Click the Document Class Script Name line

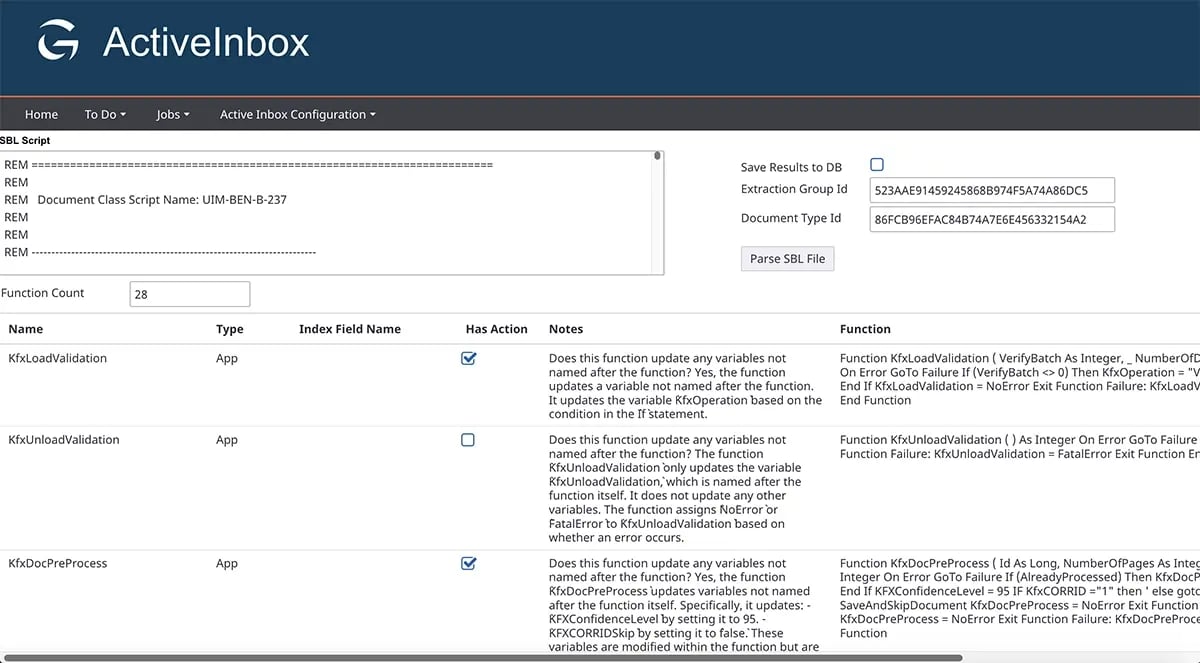(x=145, y=200)
